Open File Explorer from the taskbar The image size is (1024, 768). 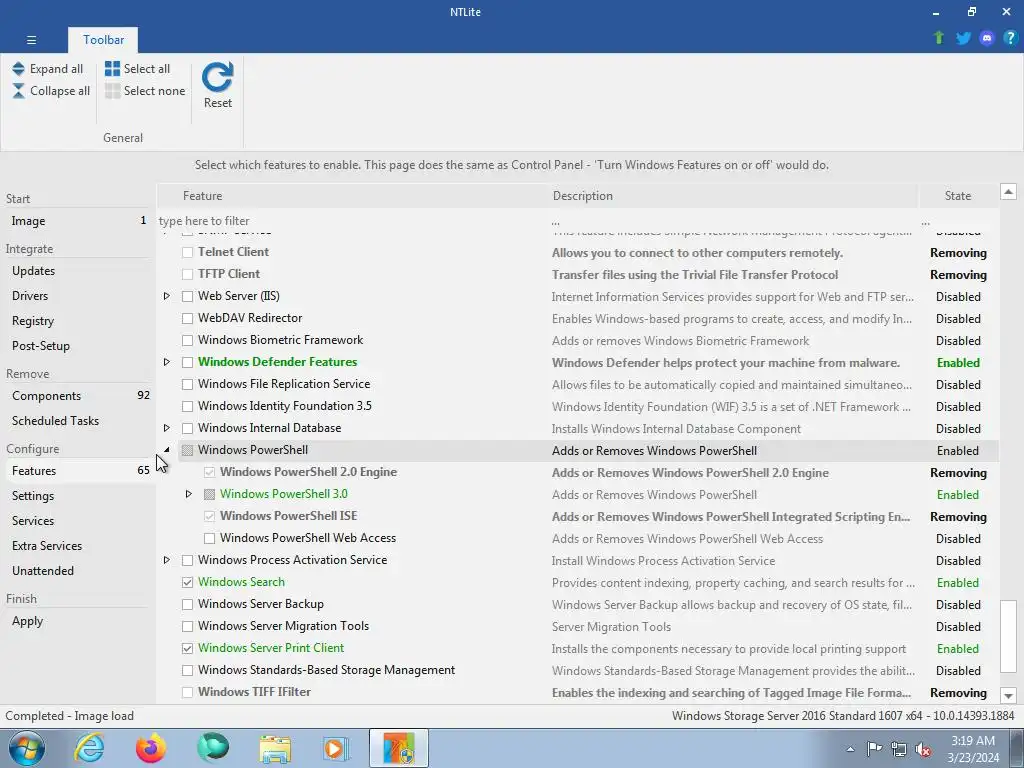pyautogui.click(x=275, y=749)
